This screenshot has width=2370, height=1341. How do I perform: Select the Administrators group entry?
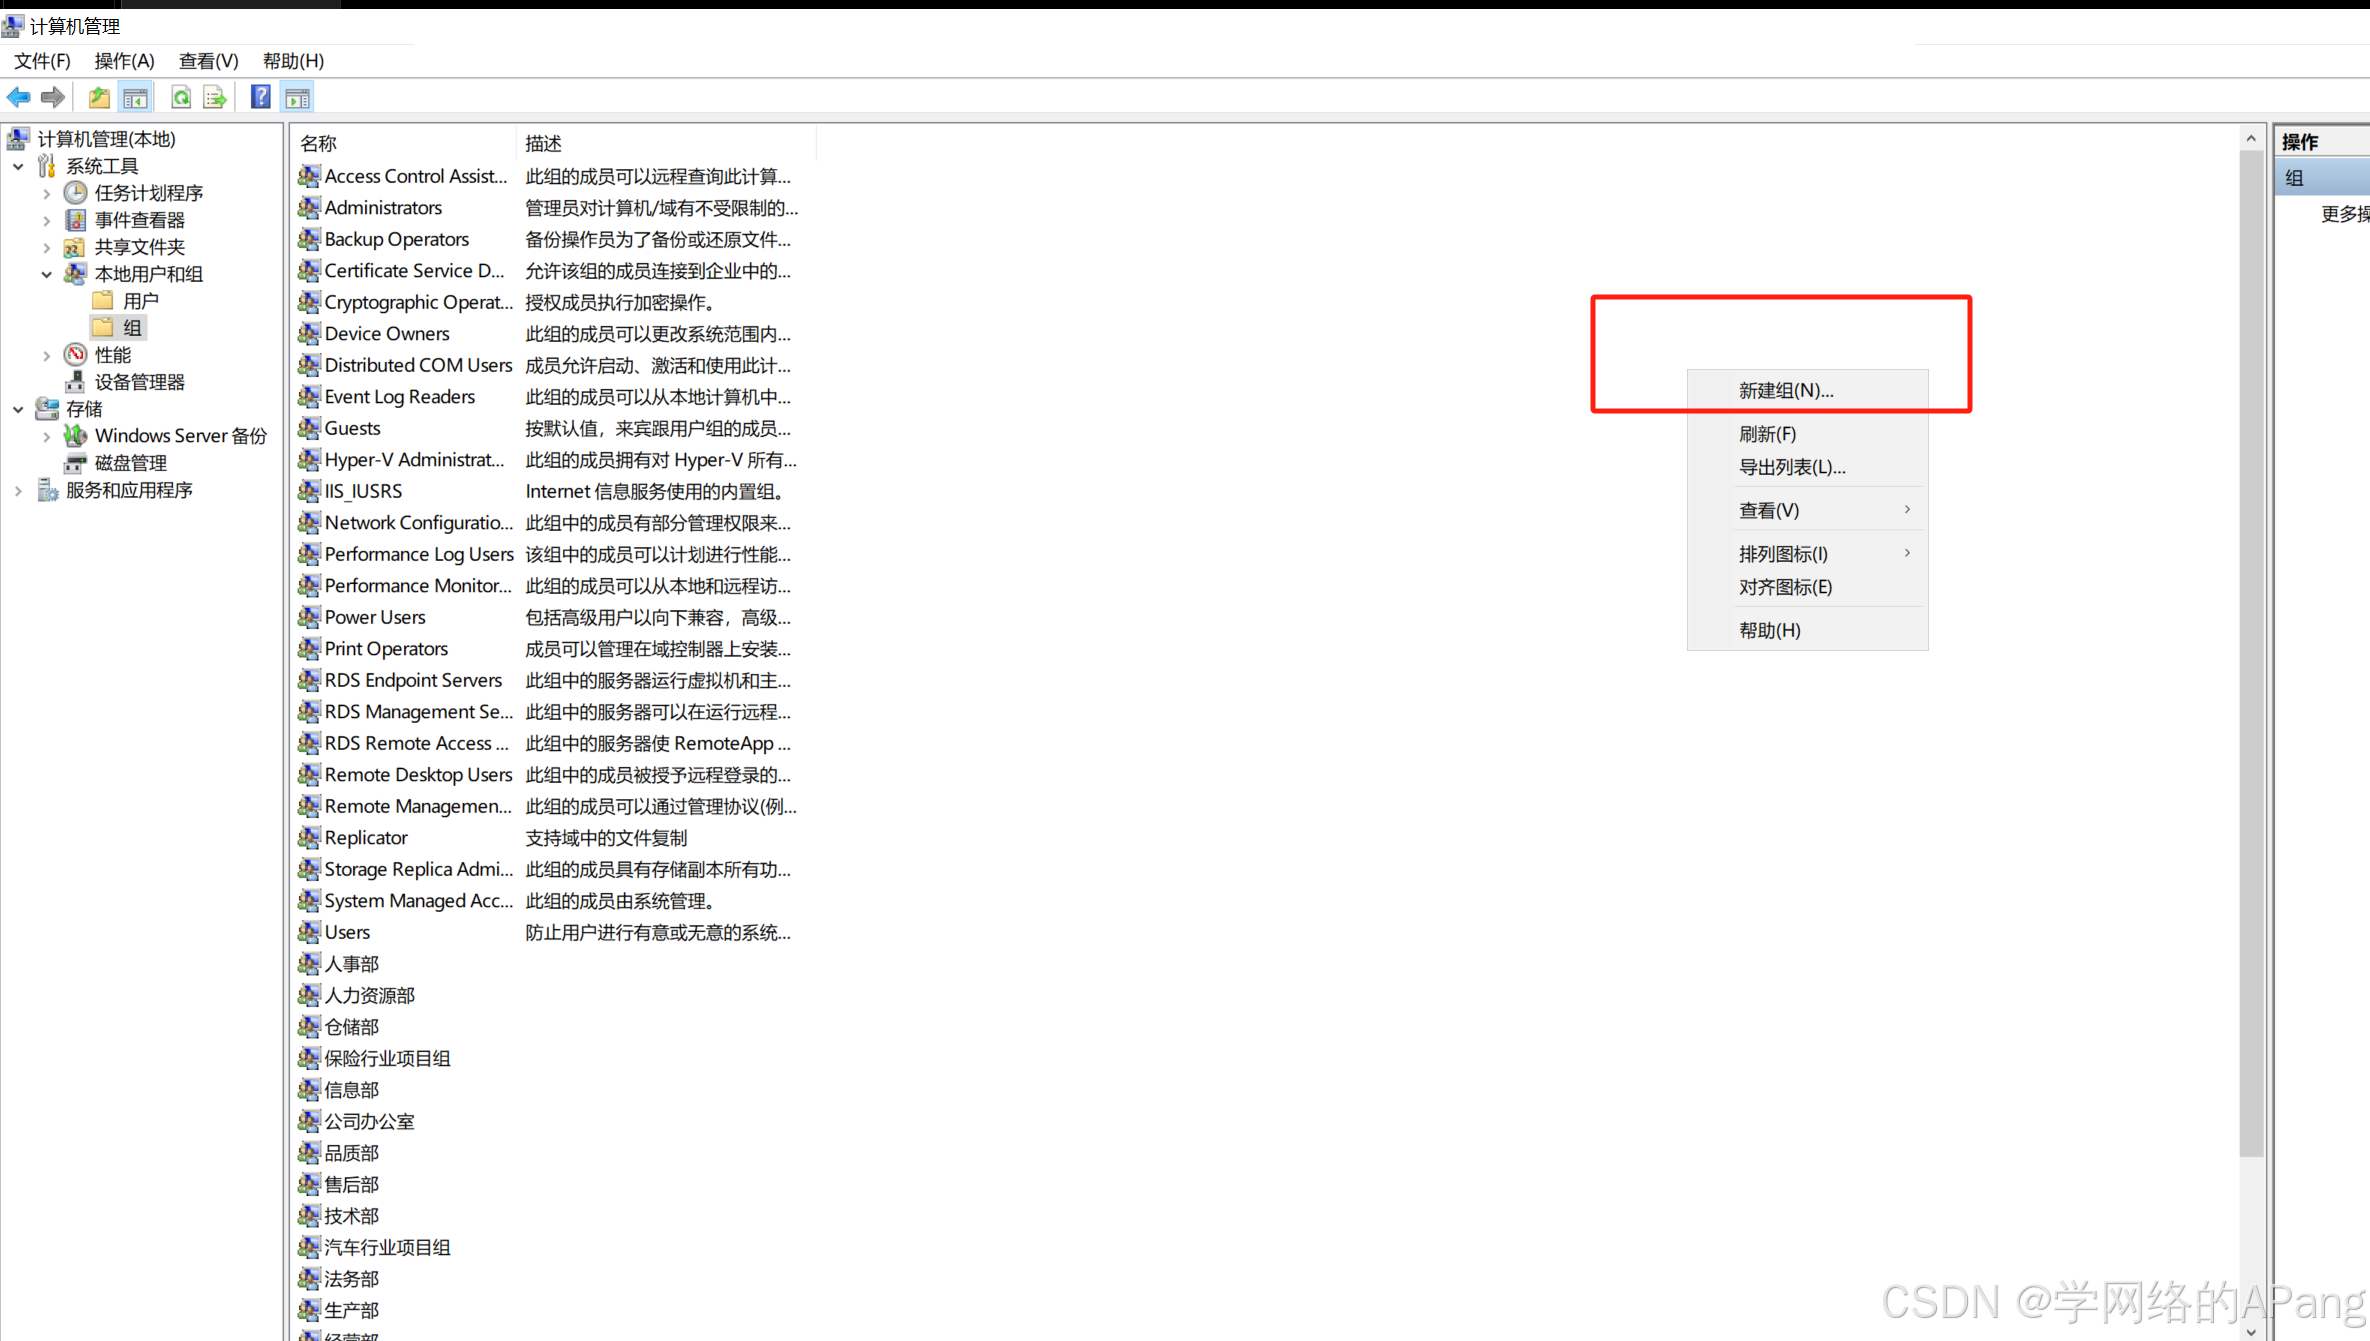coord(383,208)
